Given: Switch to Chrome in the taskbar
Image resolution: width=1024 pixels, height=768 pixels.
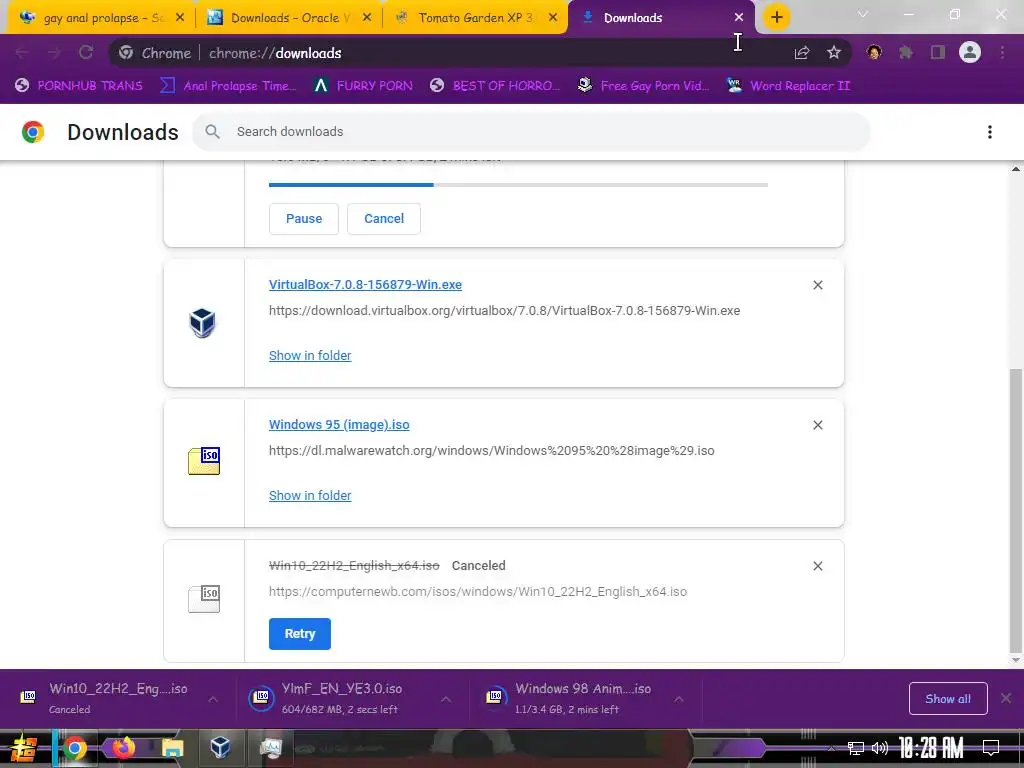Looking at the screenshot, I should pos(75,748).
